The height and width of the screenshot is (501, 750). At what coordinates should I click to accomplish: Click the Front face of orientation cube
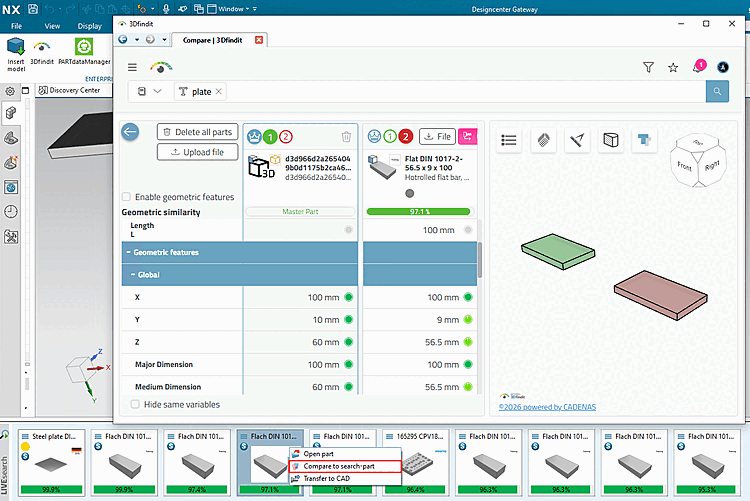pyautogui.click(x=684, y=166)
